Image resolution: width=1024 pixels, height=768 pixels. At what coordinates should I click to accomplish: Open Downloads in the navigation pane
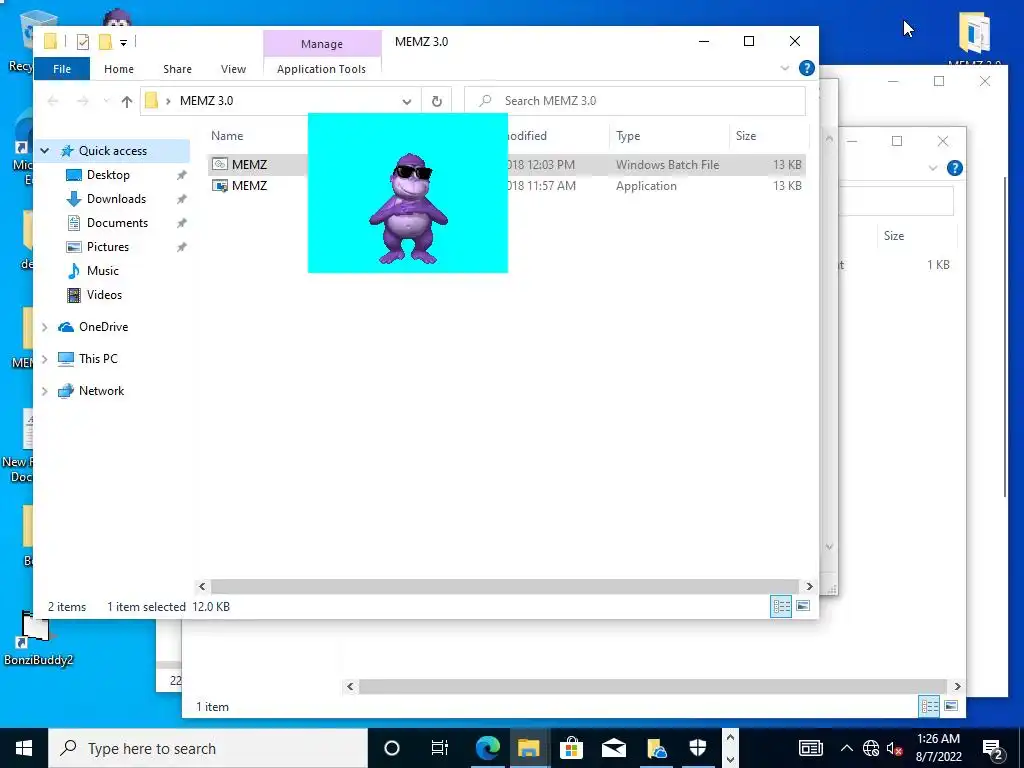pyautogui.click(x=116, y=199)
